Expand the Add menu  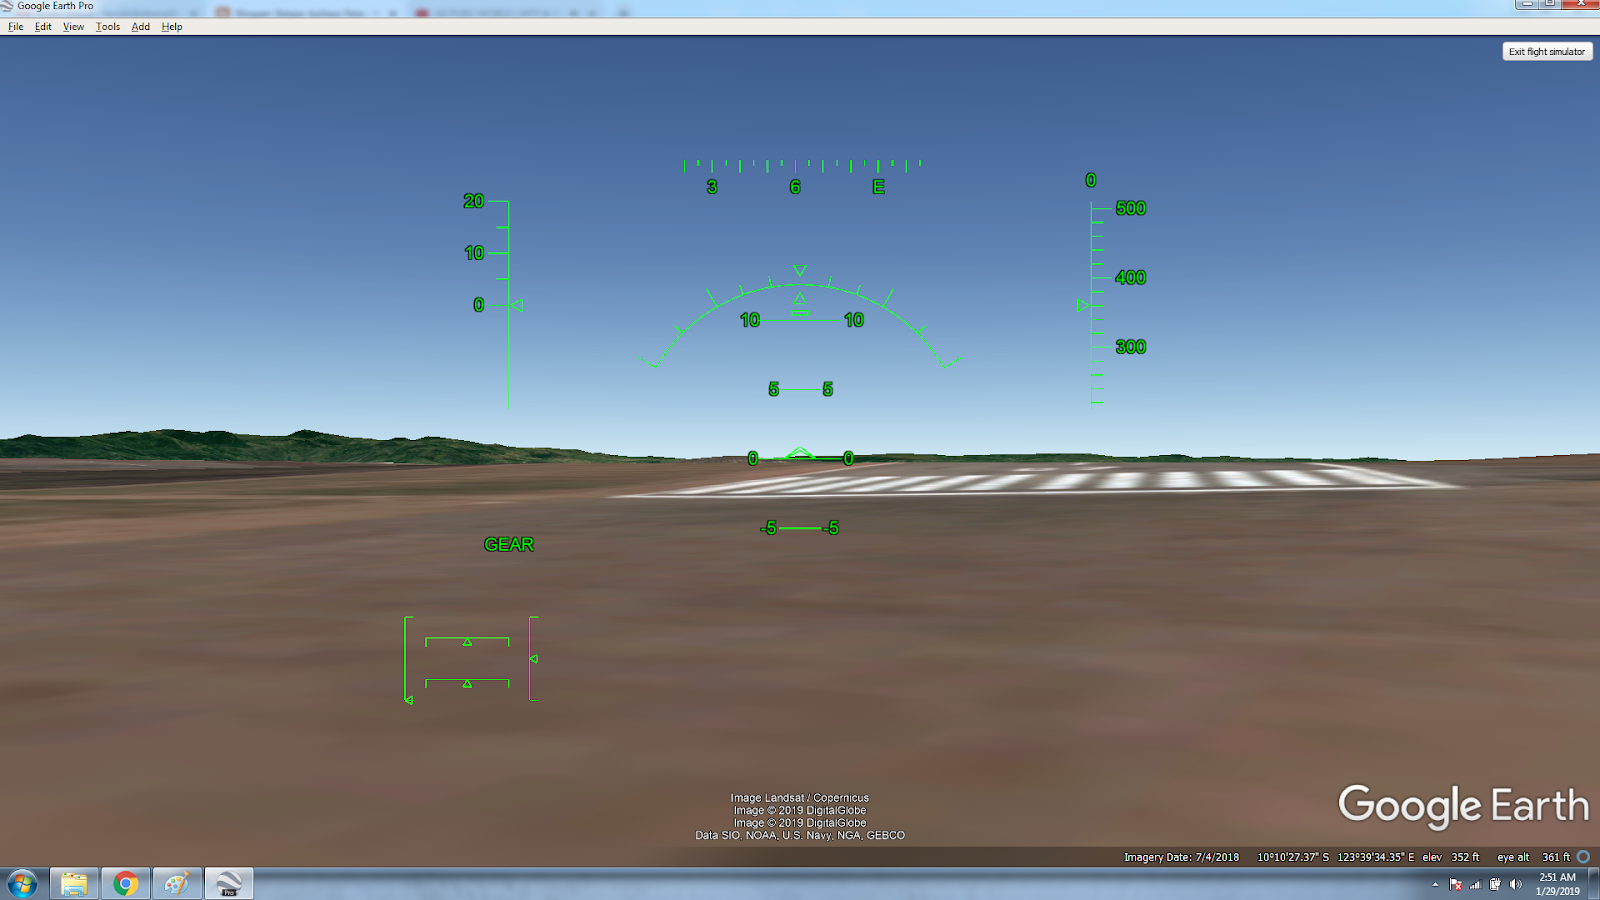coord(139,27)
